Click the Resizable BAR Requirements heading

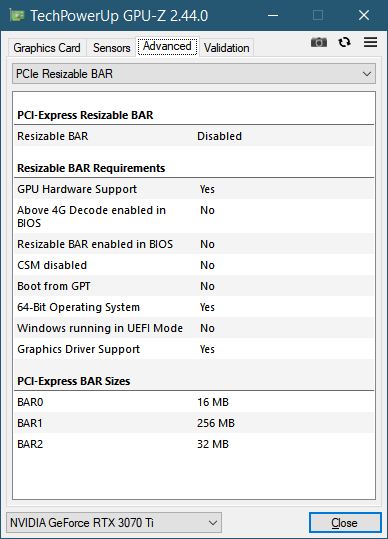(x=91, y=168)
